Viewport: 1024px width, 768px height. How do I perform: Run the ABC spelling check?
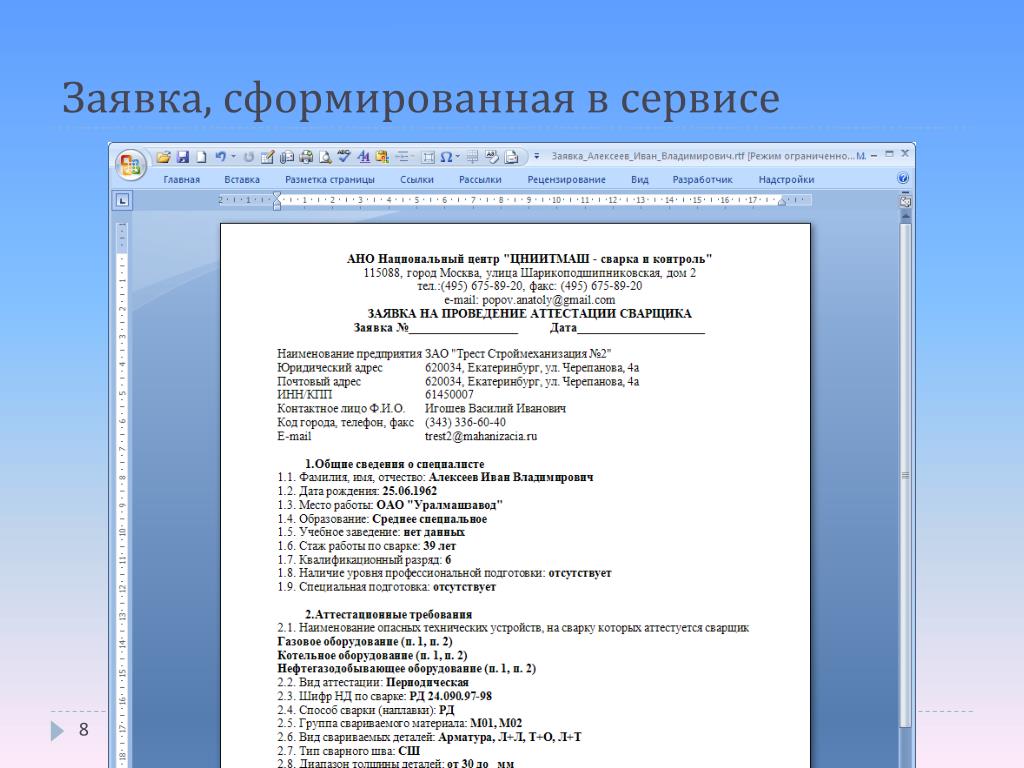point(344,157)
